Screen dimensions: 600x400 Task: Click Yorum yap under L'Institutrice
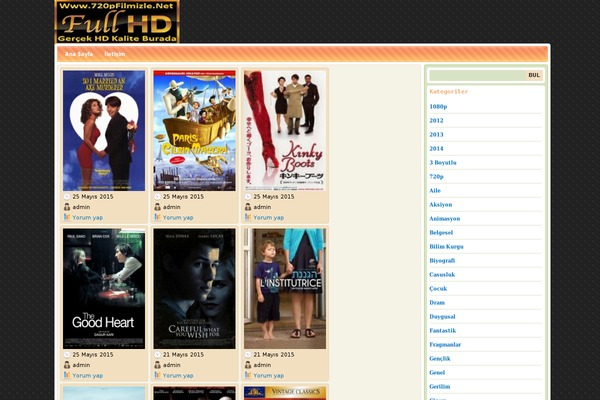pyautogui.click(x=269, y=376)
